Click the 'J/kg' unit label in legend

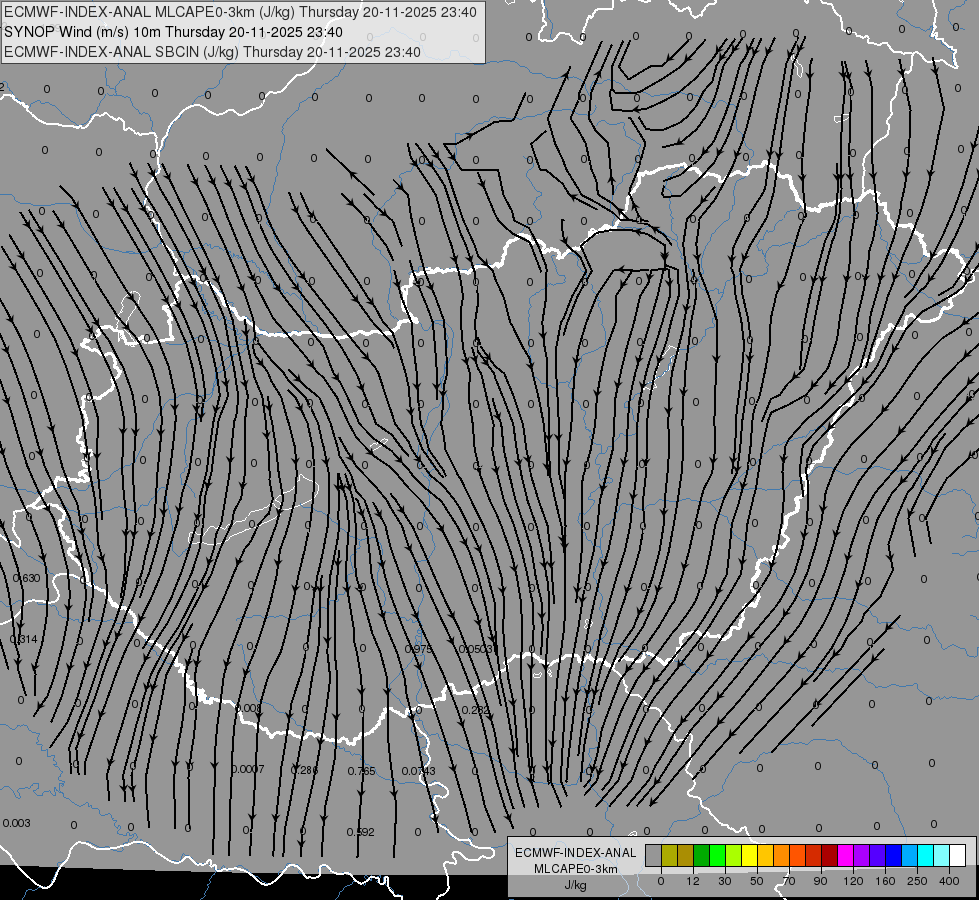[575, 885]
